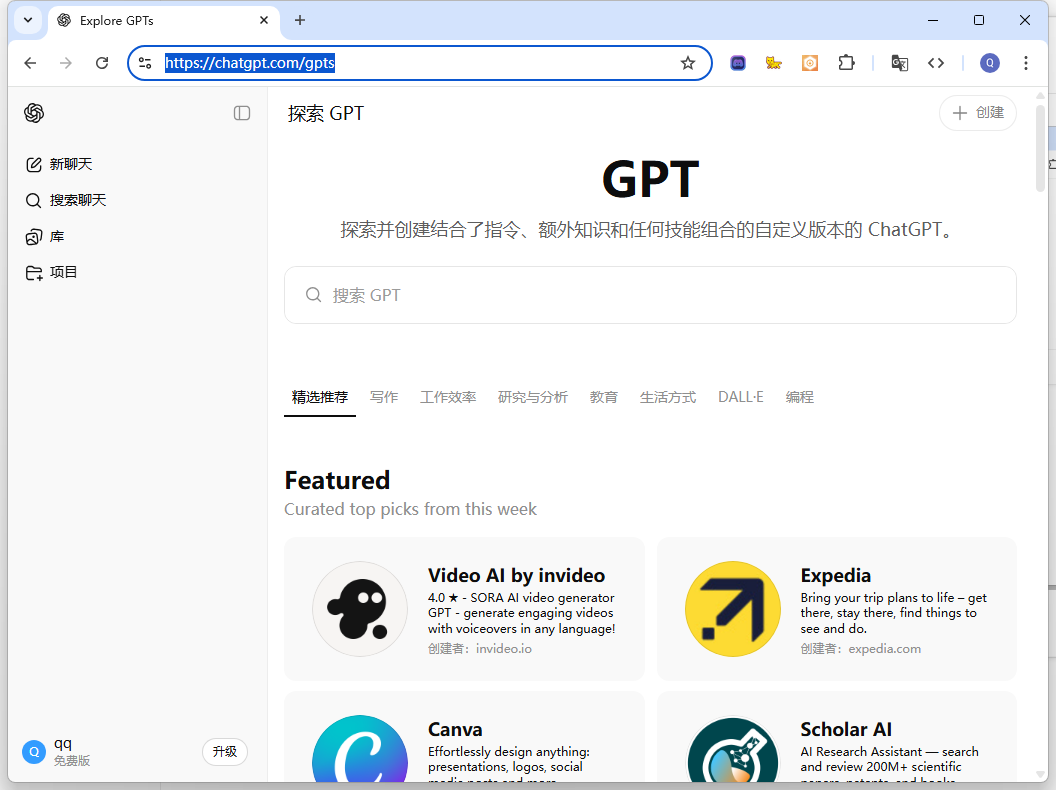Viewport: 1056px width, 790px height.
Task: Click the qq user avatar in sidebar
Action: (x=34, y=752)
